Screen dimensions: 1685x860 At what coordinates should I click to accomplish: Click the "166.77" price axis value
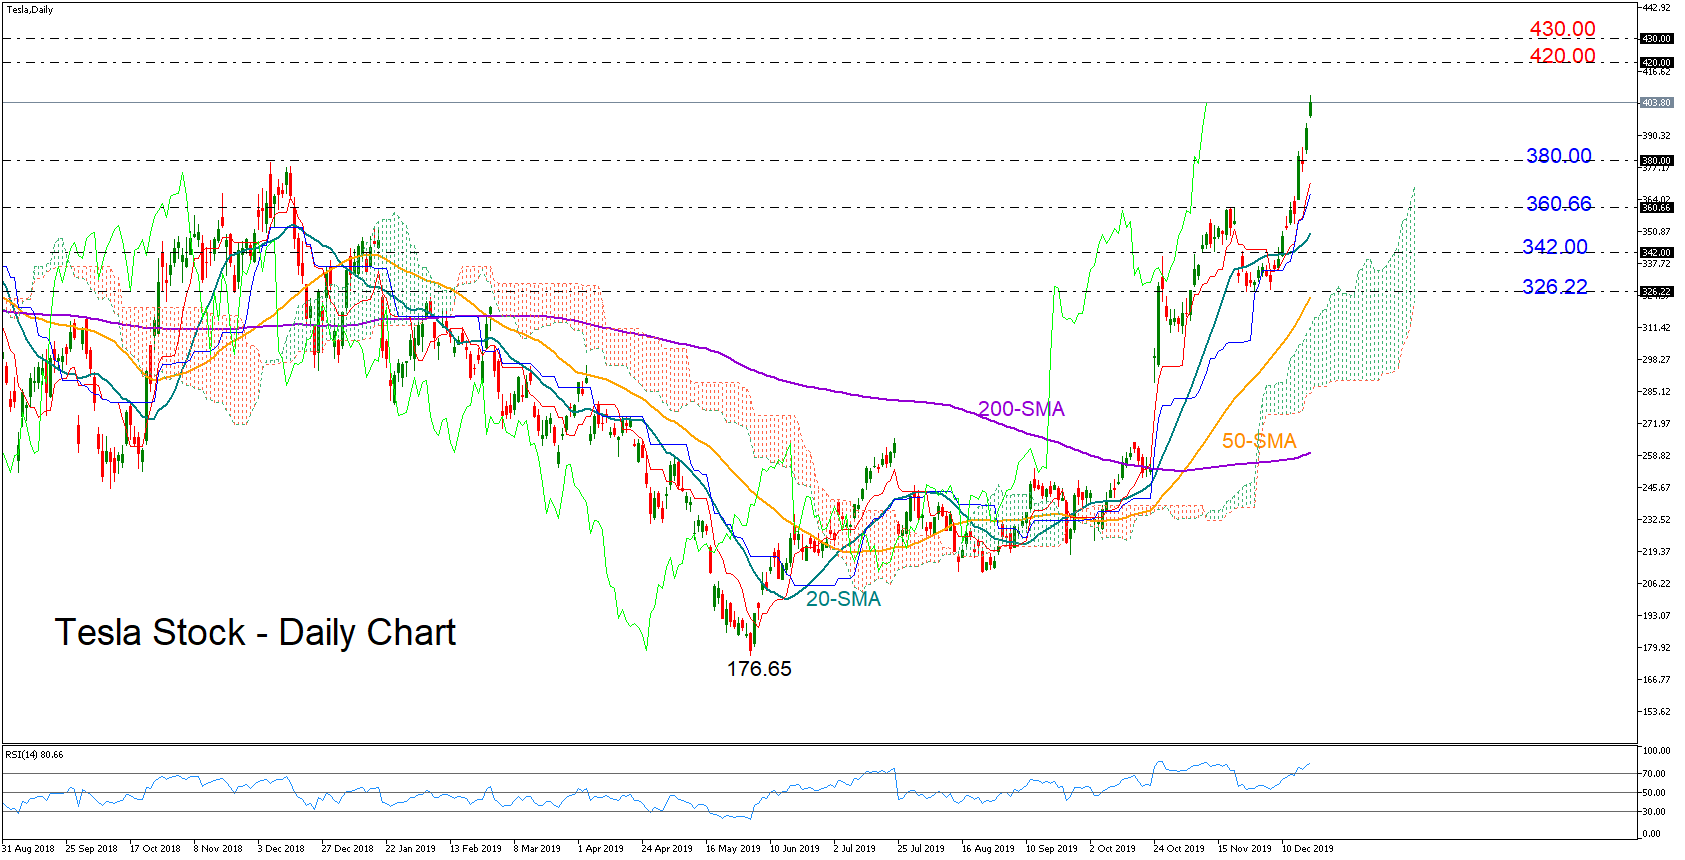[x=1656, y=680]
